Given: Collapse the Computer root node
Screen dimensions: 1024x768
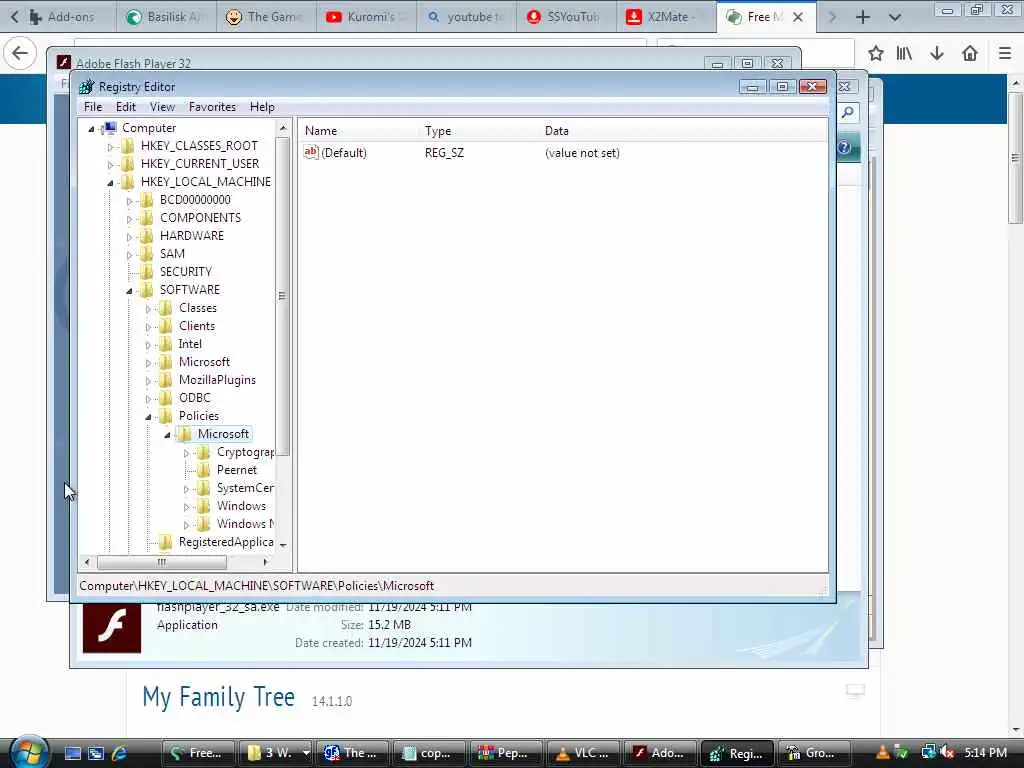Looking at the screenshot, I should click(x=91, y=129).
